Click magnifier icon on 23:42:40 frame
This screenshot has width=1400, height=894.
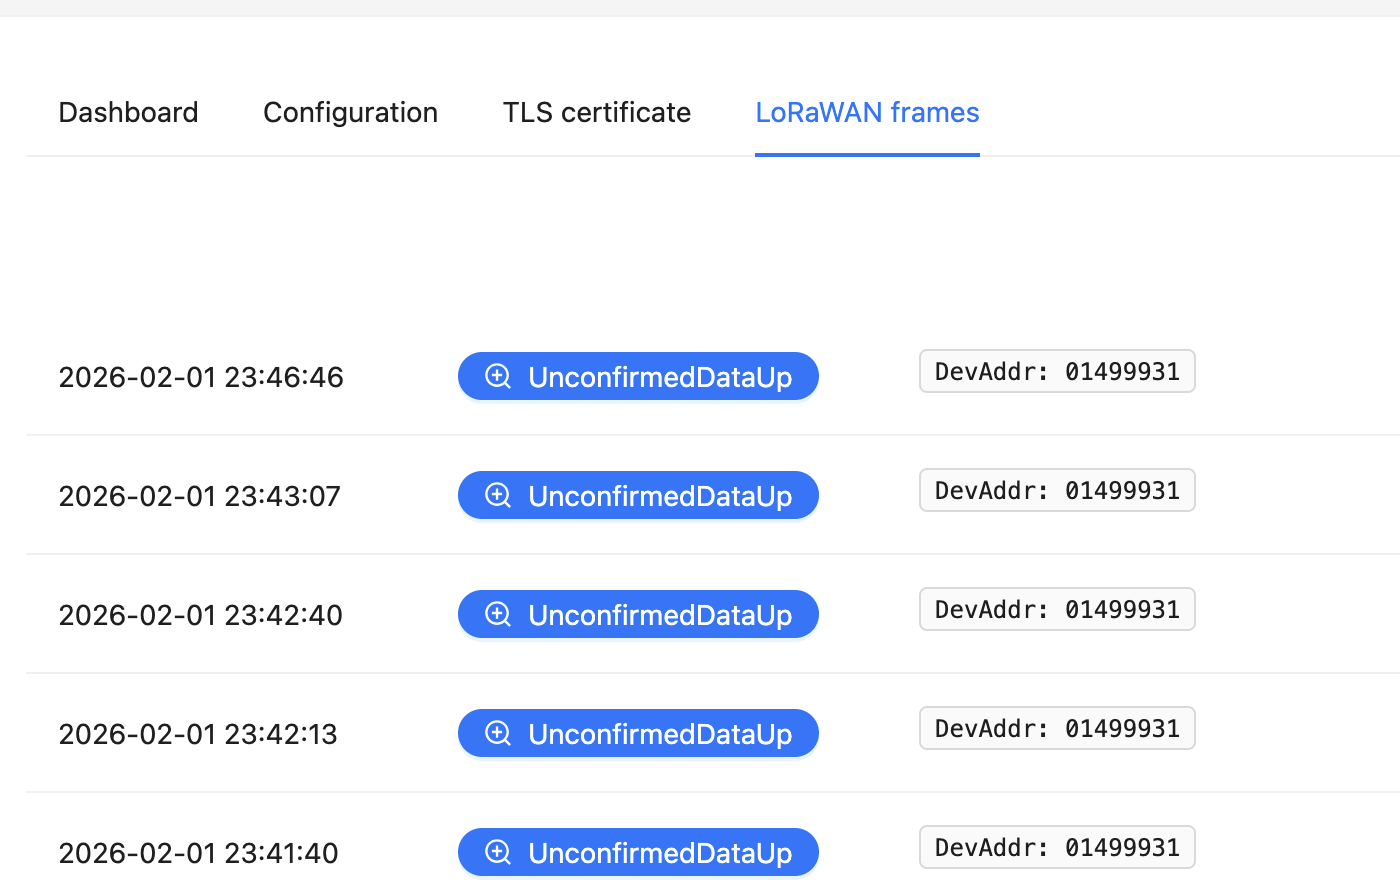click(498, 614)
